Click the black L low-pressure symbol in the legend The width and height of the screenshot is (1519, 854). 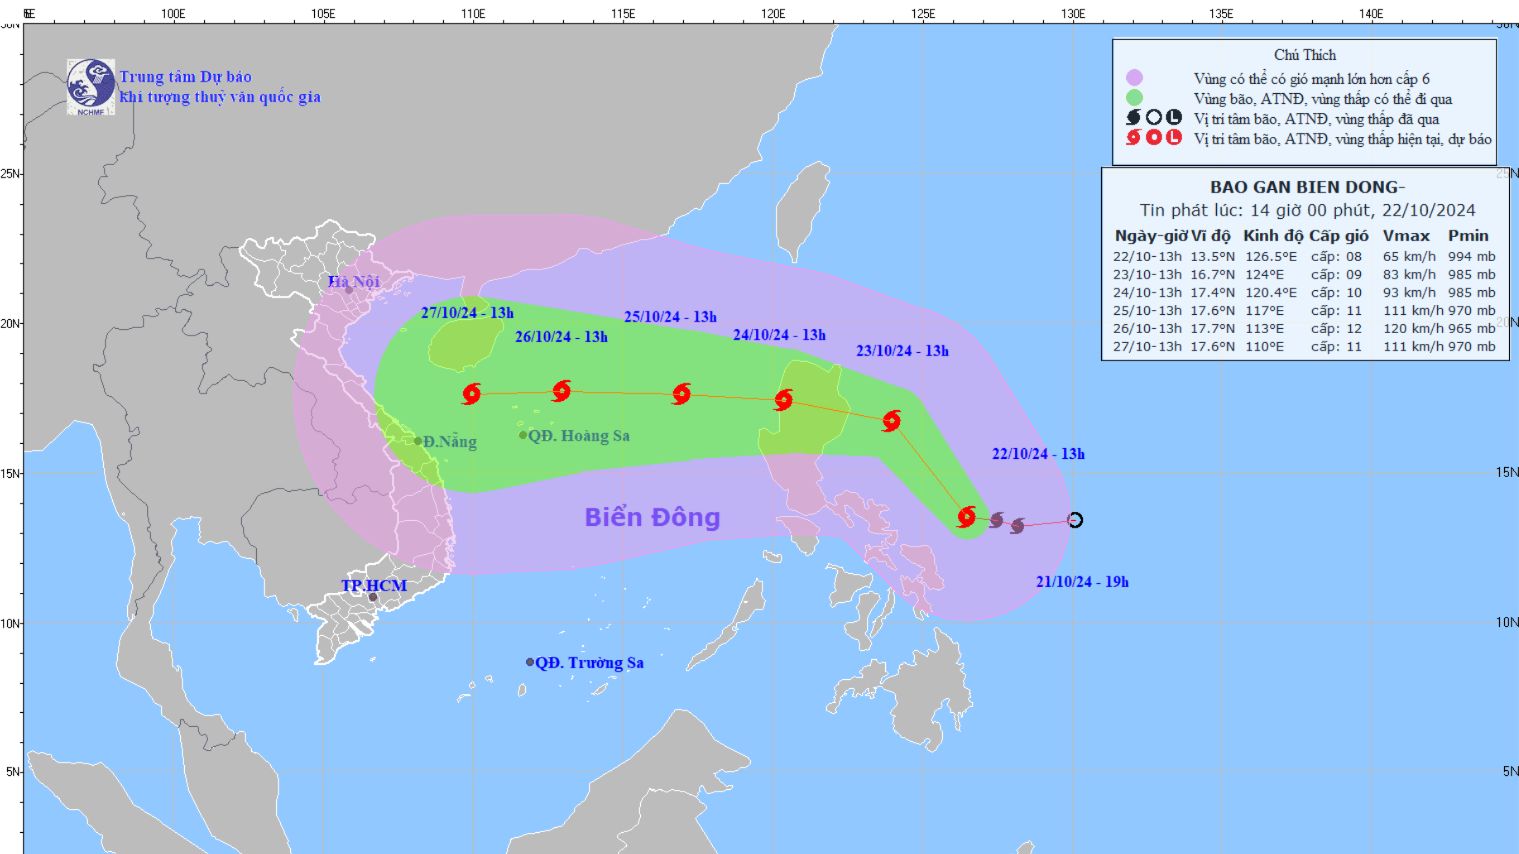[1174, 118]
